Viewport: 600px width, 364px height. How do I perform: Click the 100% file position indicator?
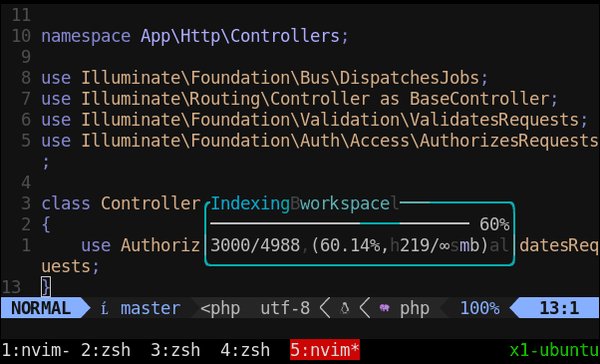pyautogui.click(x=479, y=308)
